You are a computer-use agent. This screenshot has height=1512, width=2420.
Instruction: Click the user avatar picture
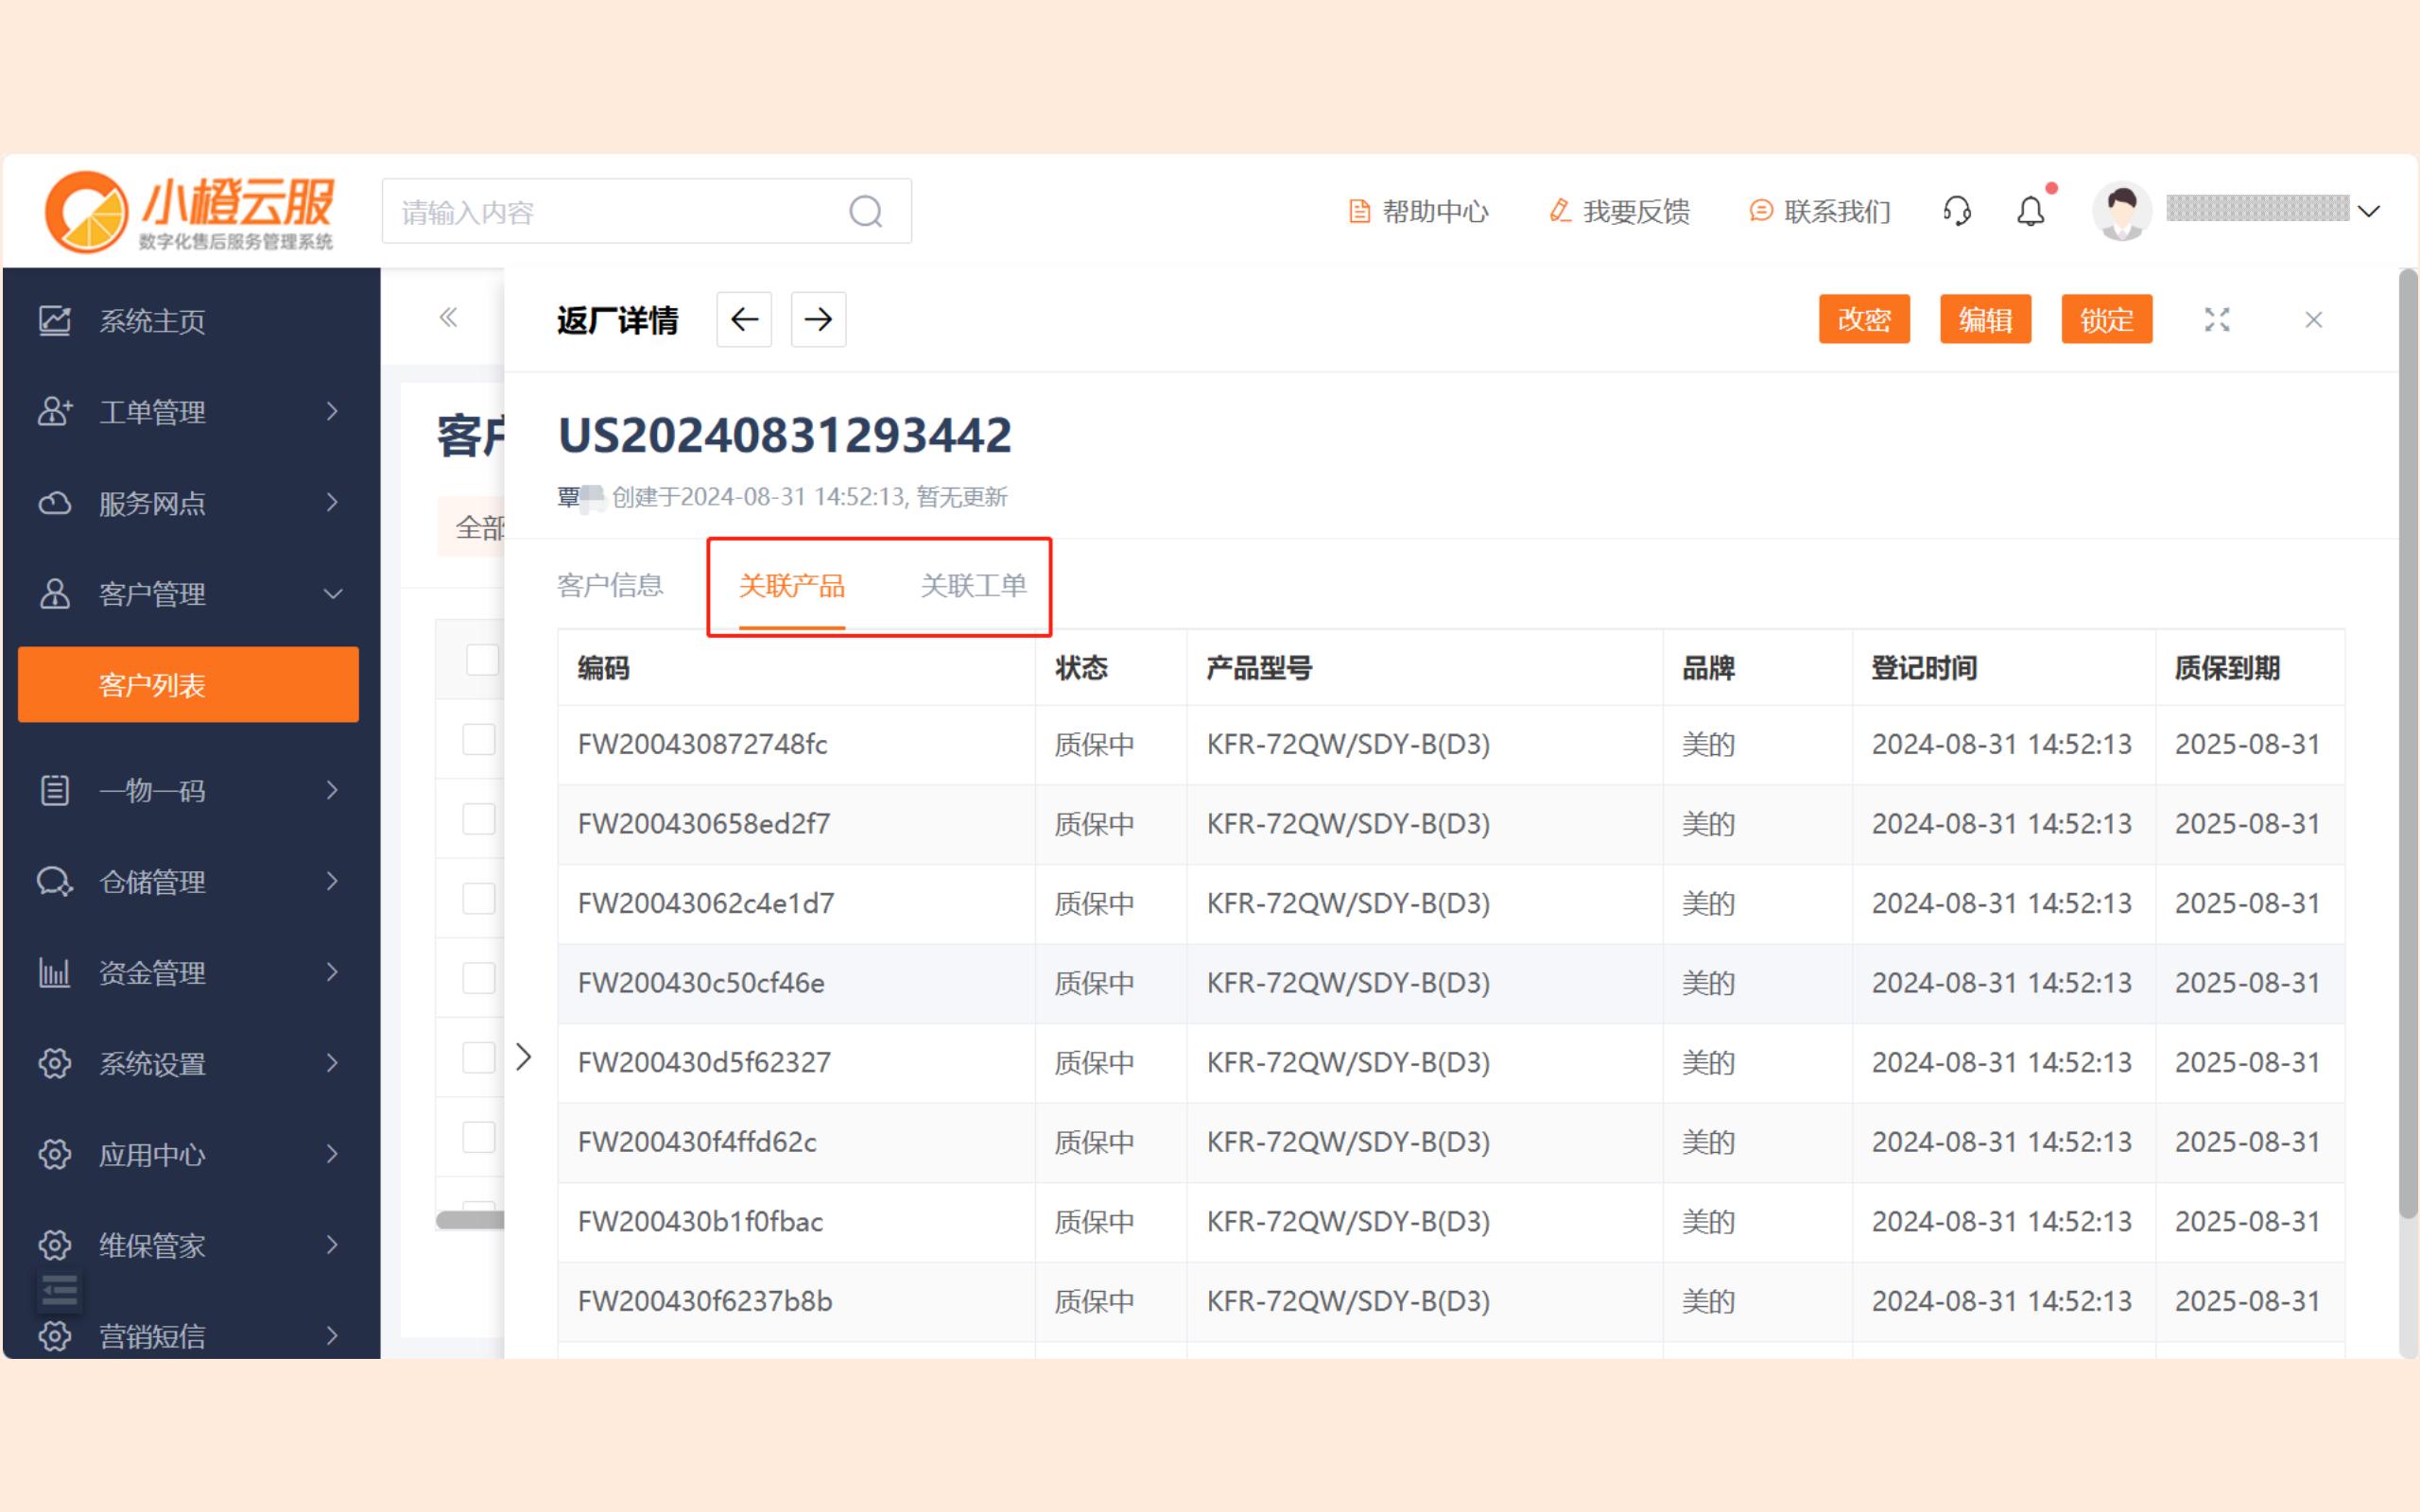(x=2122, y=211)
